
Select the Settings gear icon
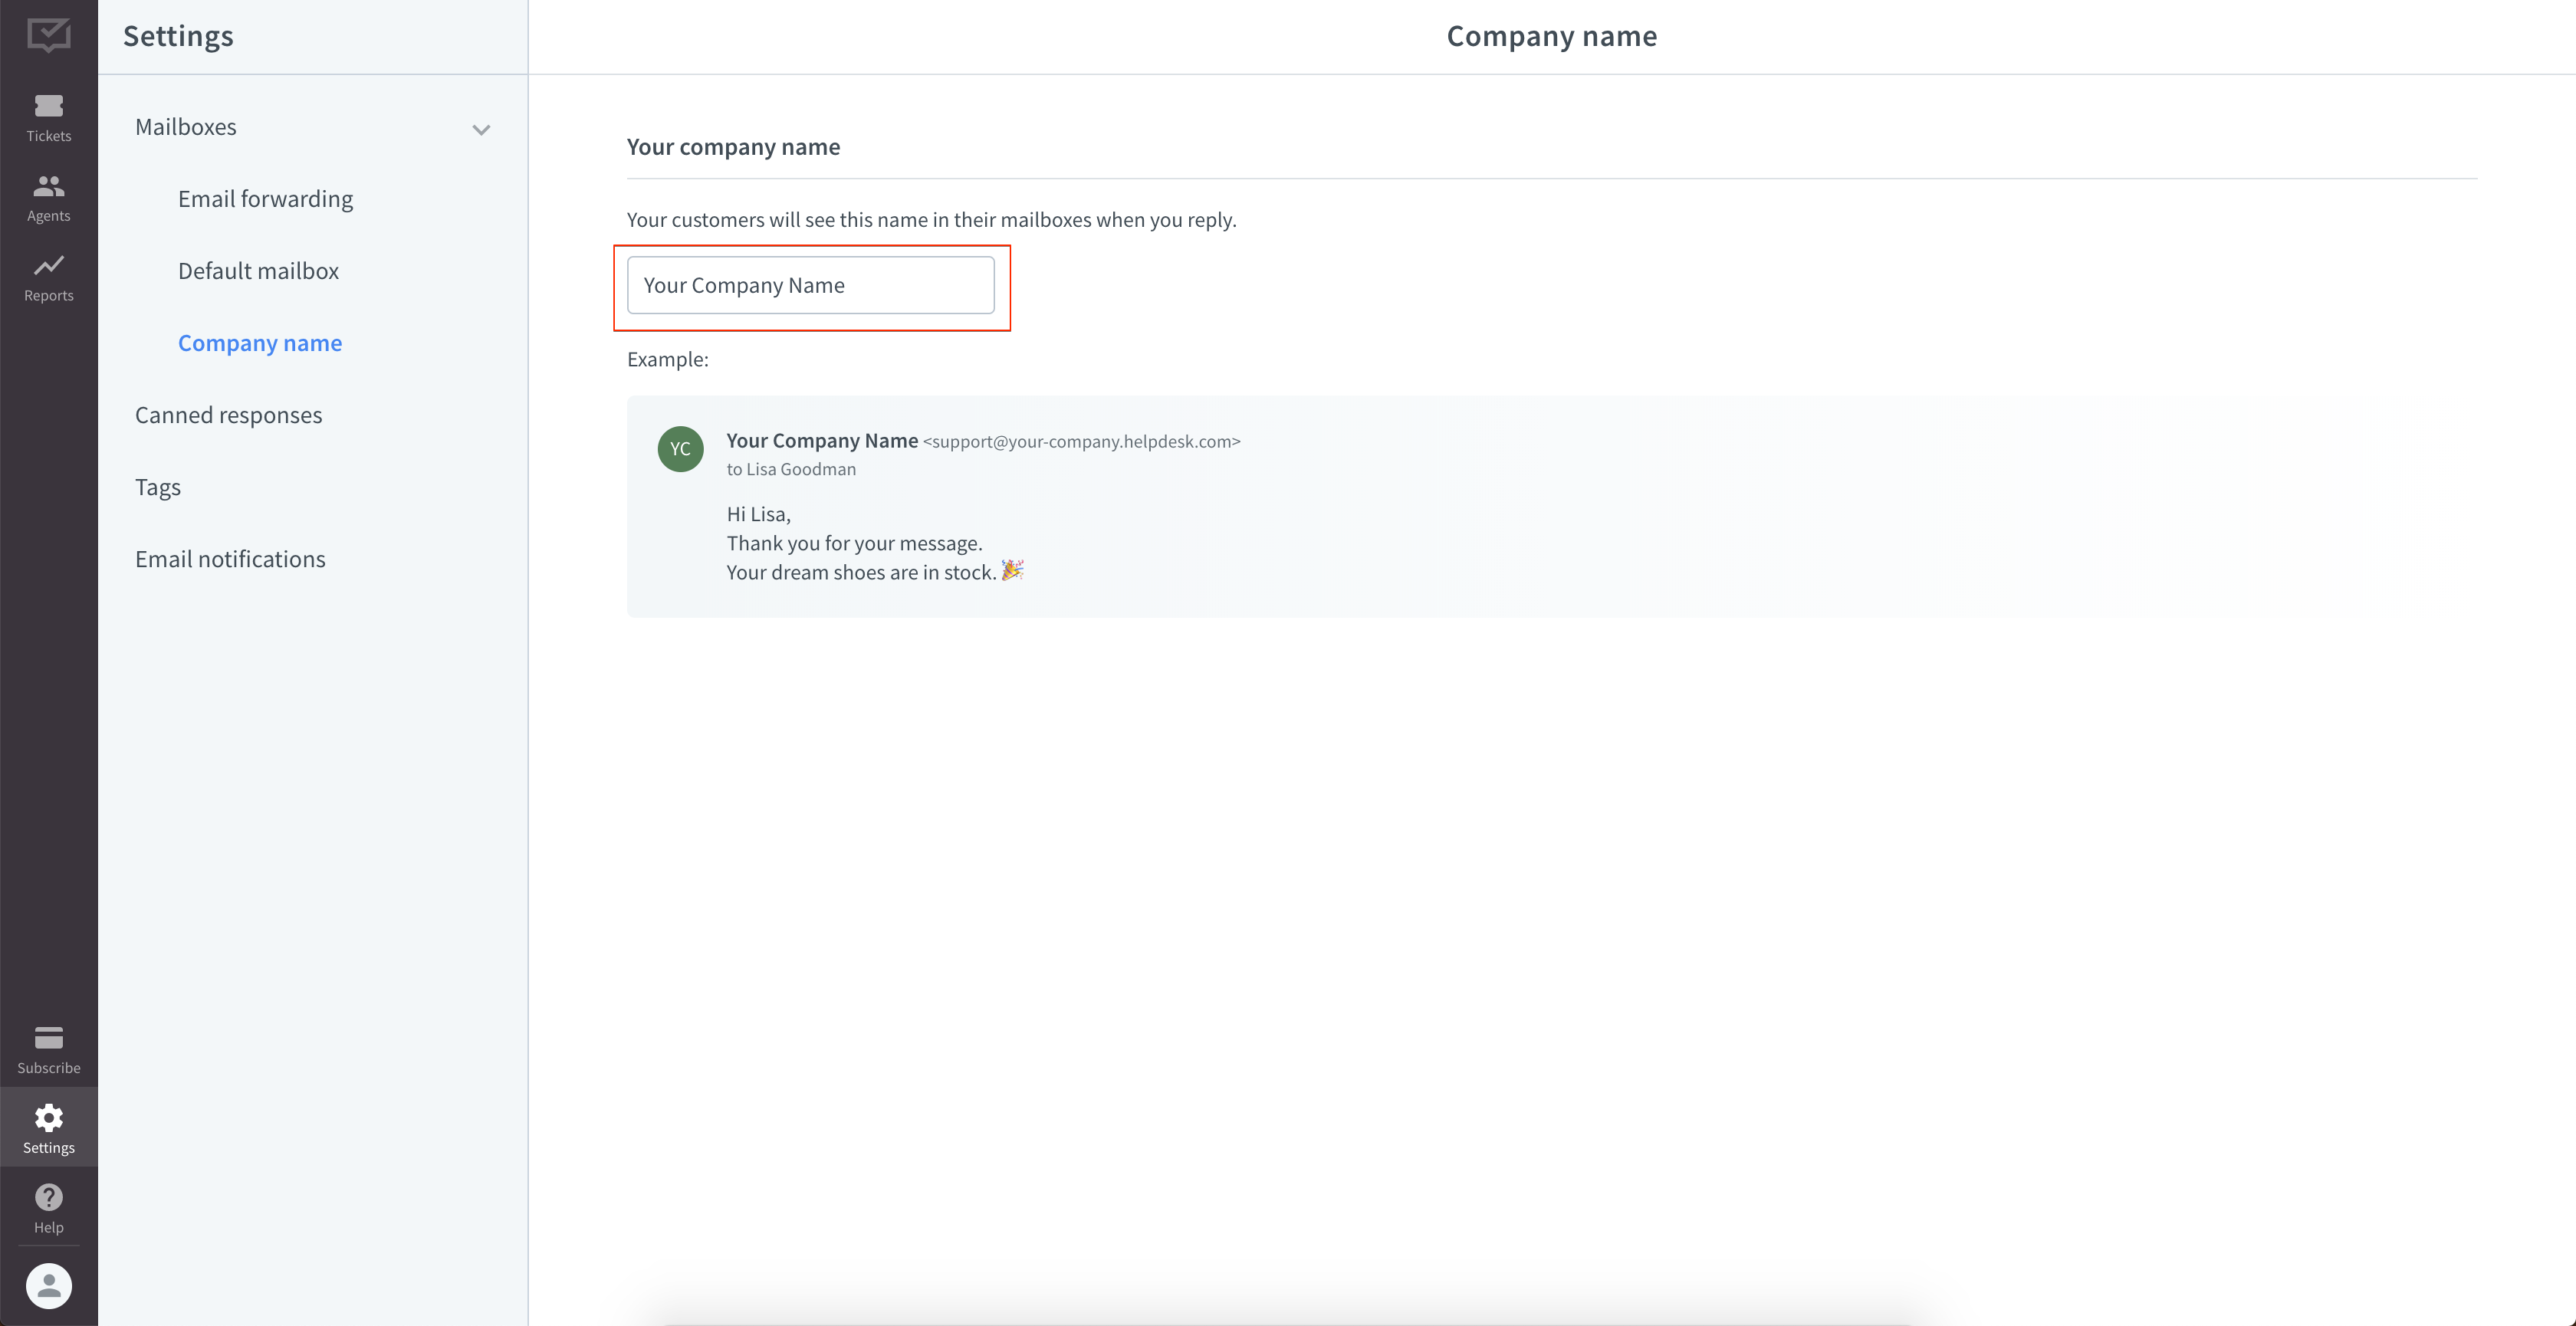point(48,1118)
